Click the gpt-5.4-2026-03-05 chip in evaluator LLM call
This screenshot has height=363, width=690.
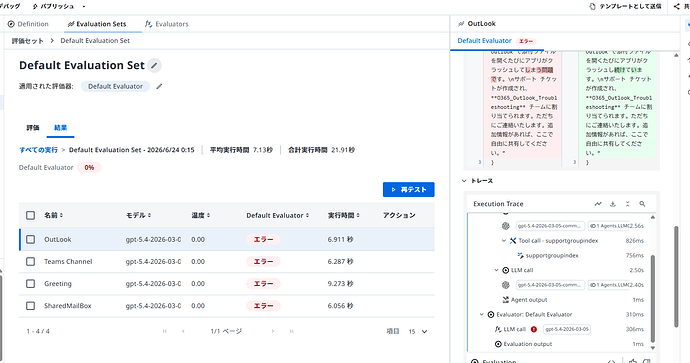567,329
